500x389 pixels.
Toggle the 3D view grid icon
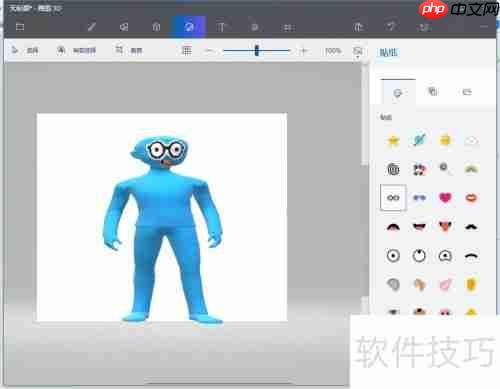point(187,51)
